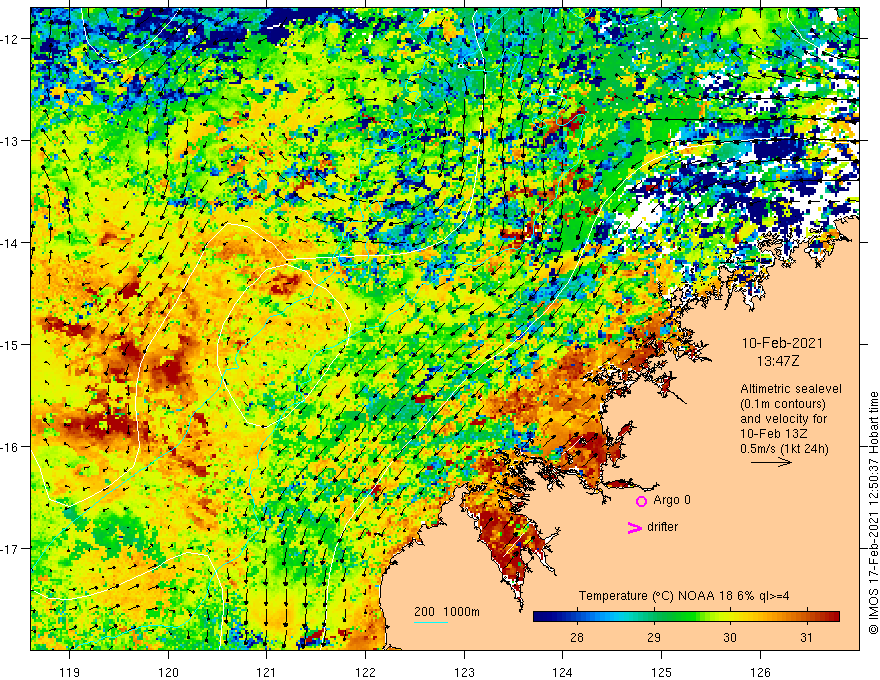Click the 'Altimetric sealevel' legend text
Image resolution: width=880 pixels, height=680 pixels.
(791, 389)
